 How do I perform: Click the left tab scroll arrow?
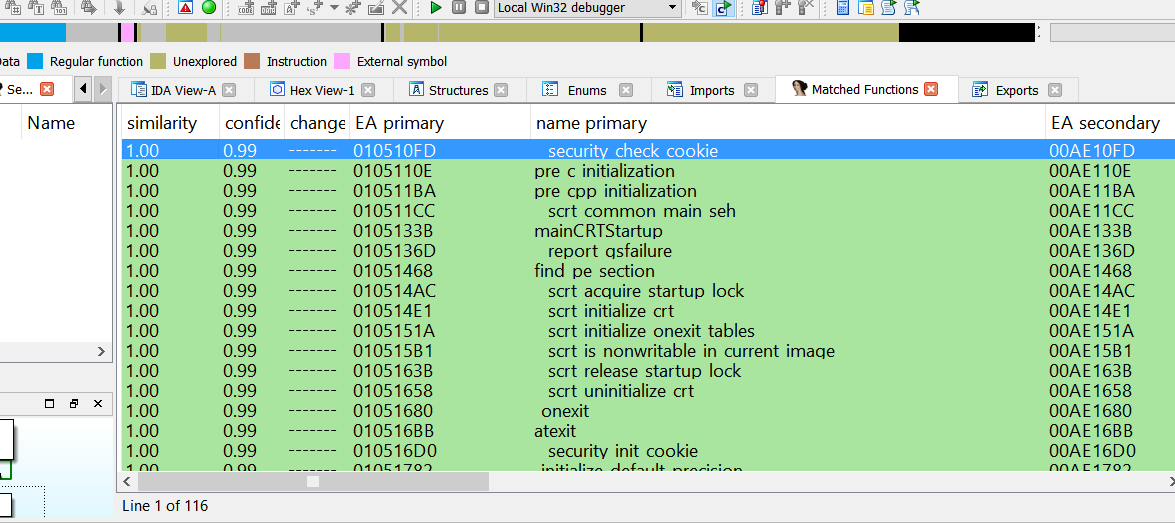83,90
